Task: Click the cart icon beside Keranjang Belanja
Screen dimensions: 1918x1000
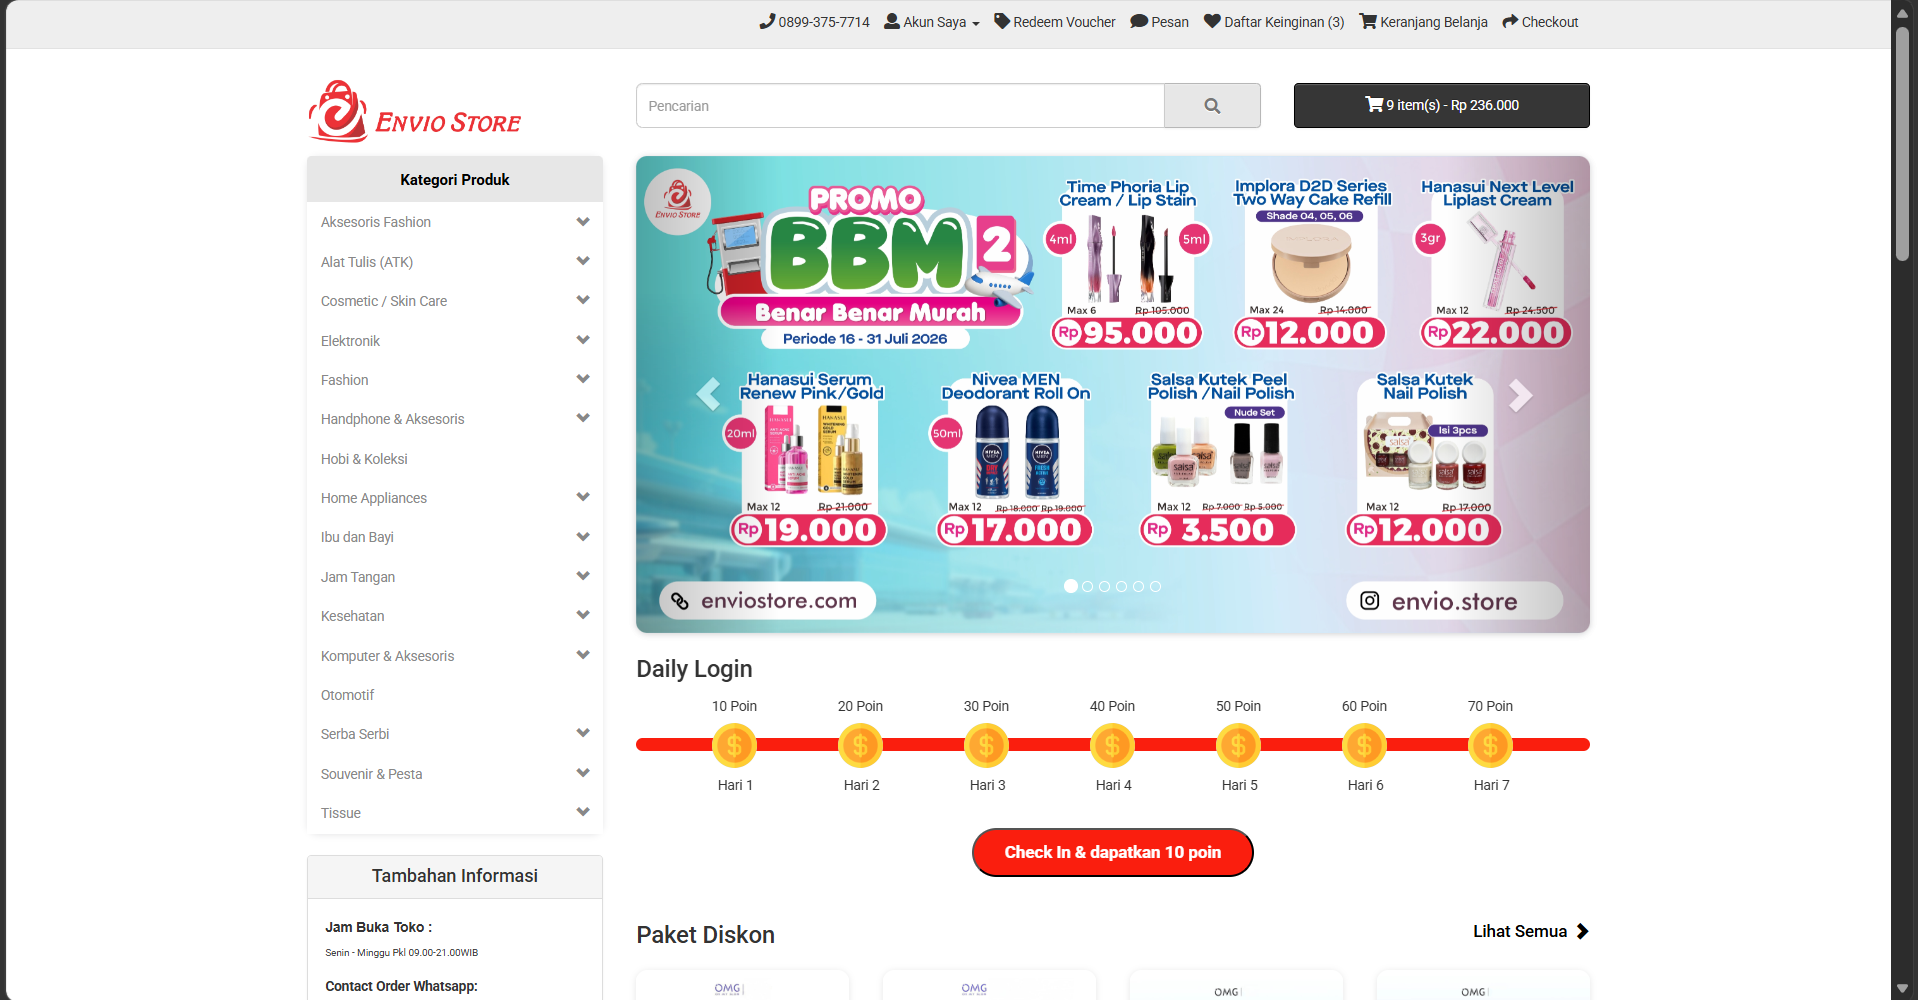Action: (1368, 21)
